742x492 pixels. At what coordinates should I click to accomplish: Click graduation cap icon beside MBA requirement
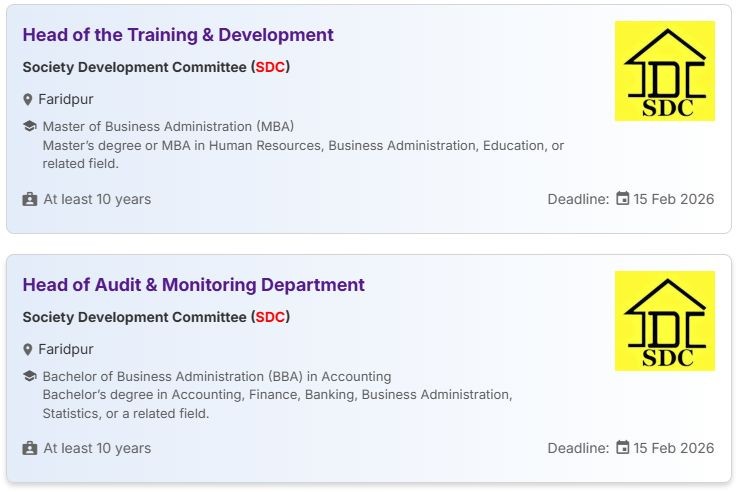coord(29,127)
